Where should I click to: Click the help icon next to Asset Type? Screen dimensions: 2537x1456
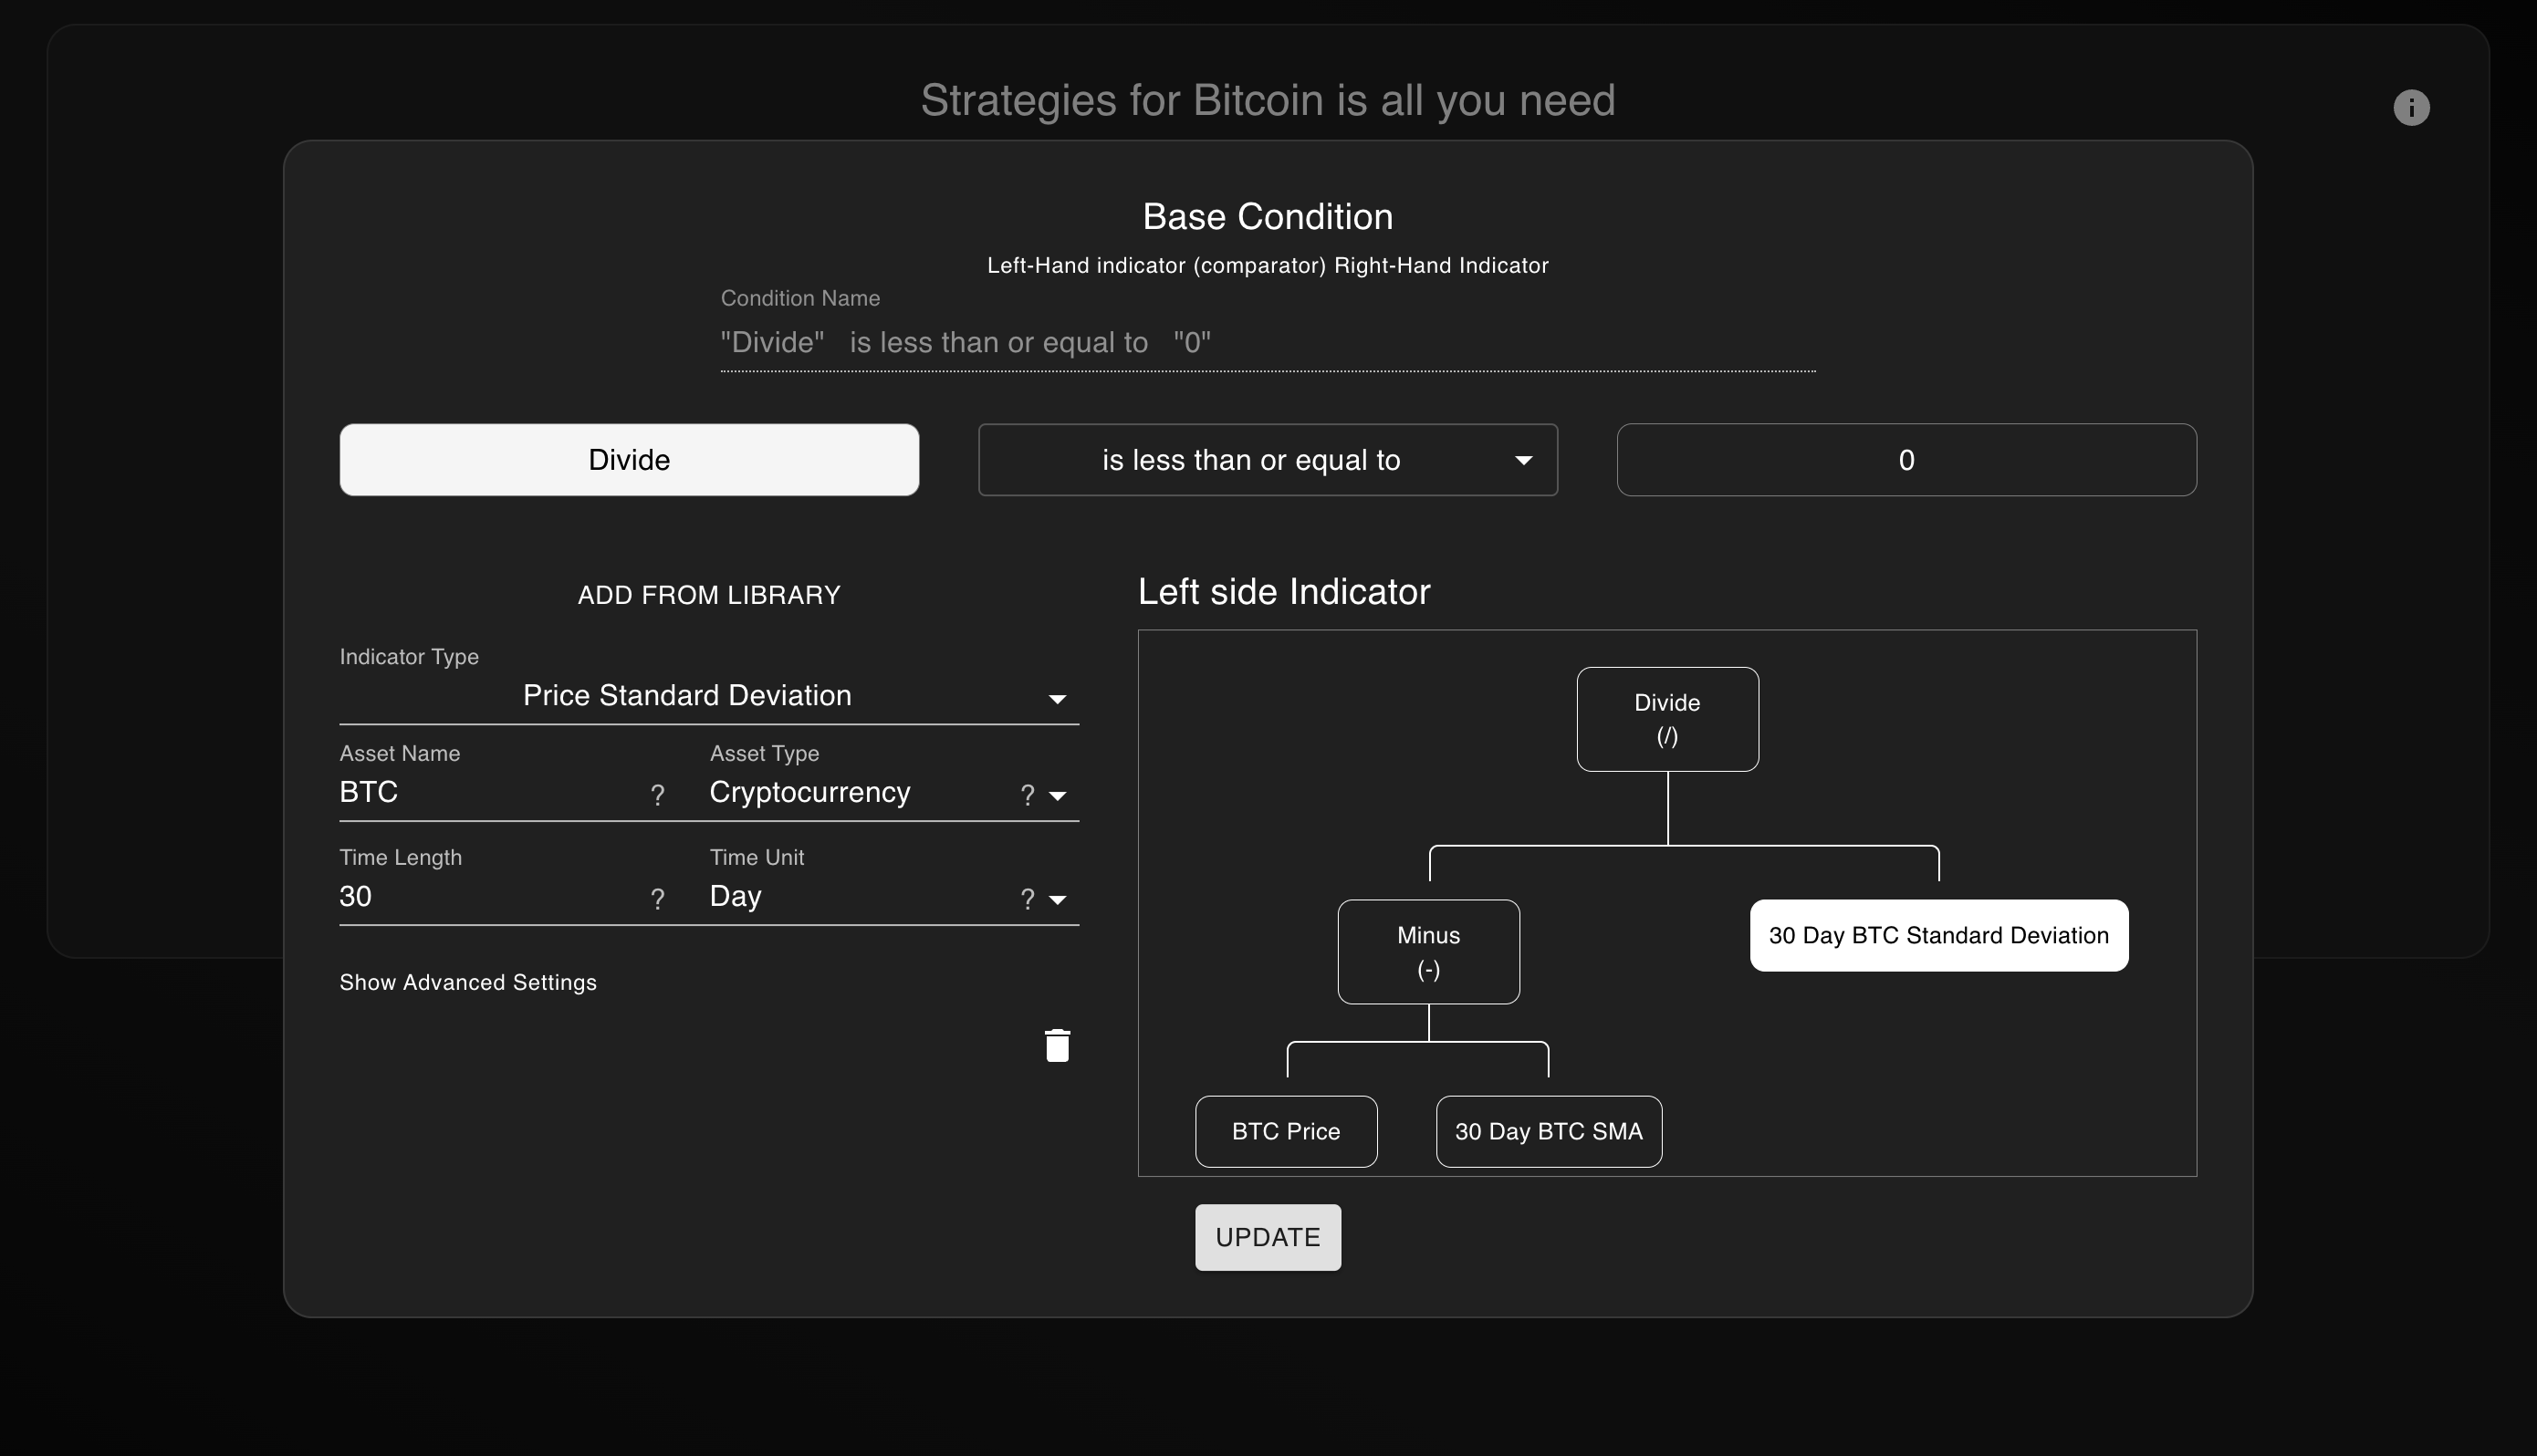[1028, 795]
